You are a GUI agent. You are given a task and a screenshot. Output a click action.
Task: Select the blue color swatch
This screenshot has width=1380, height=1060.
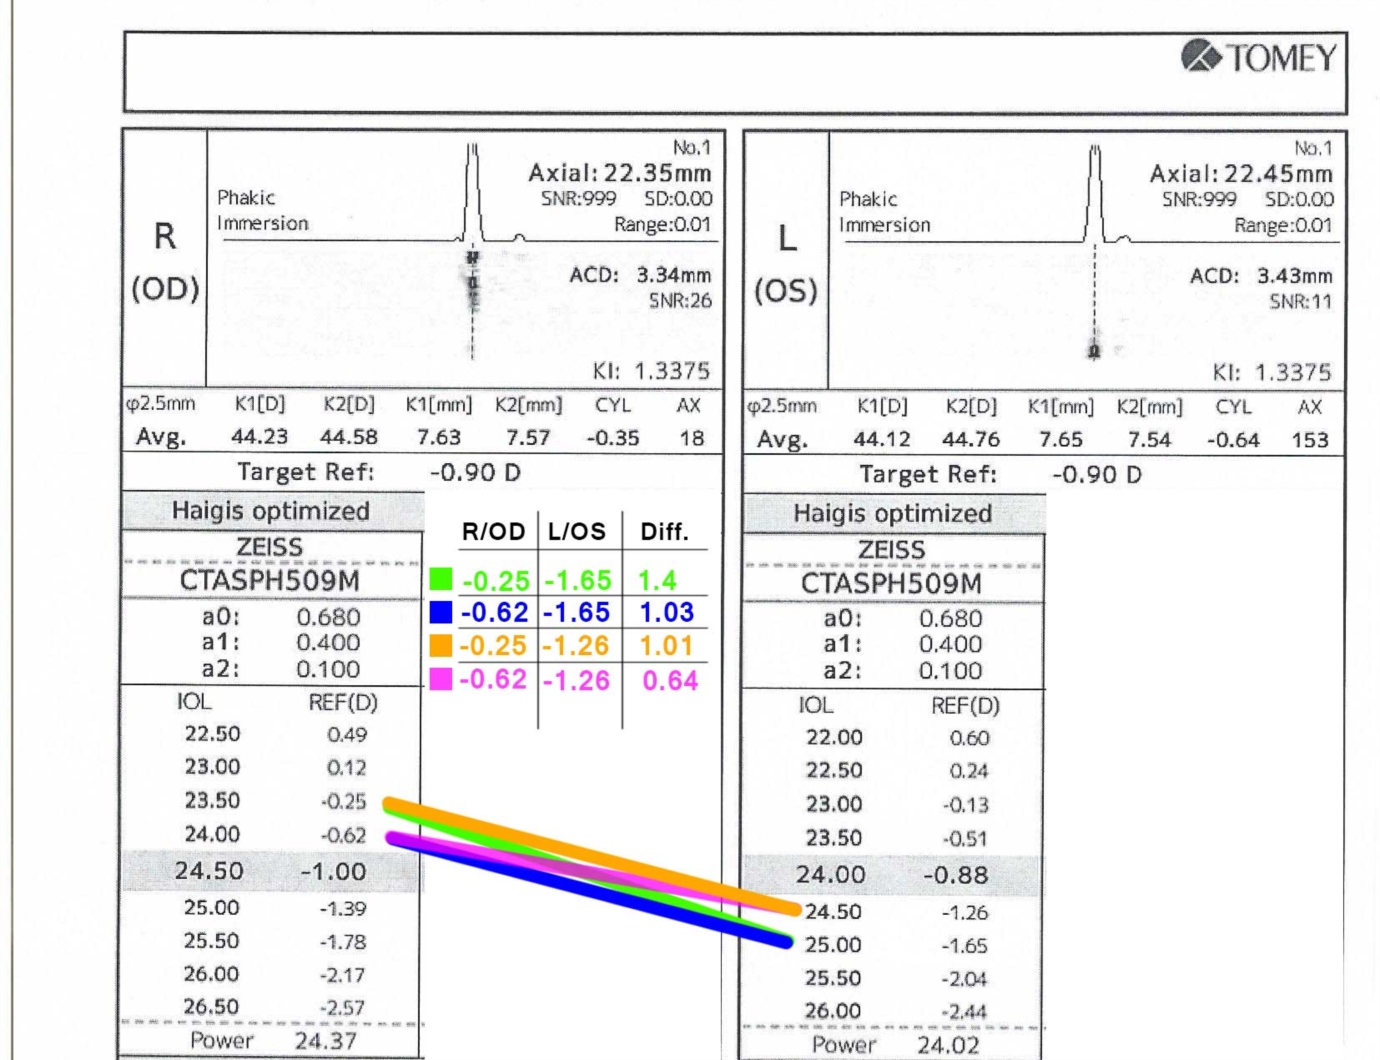441,612
